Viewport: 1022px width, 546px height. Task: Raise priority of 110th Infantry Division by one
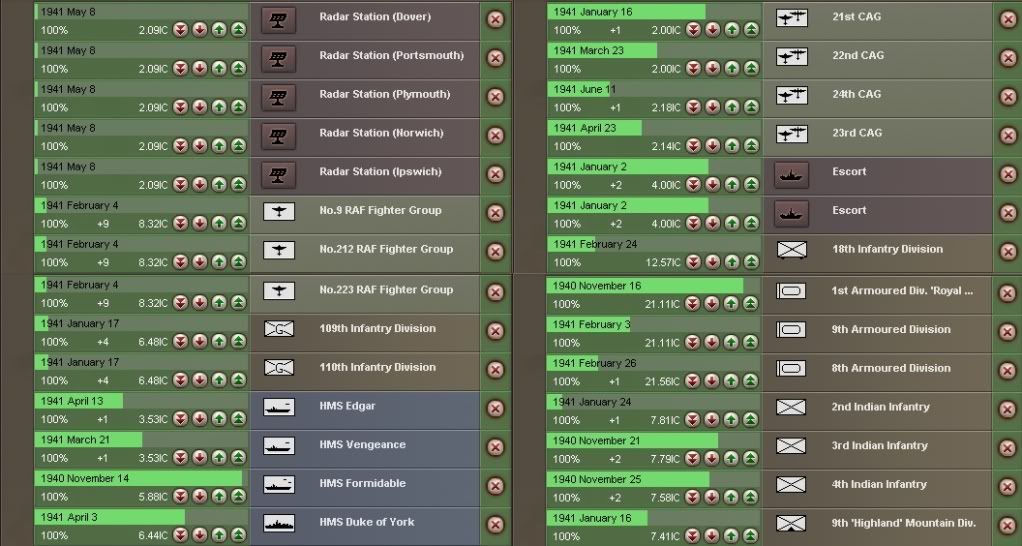point(219,380)
